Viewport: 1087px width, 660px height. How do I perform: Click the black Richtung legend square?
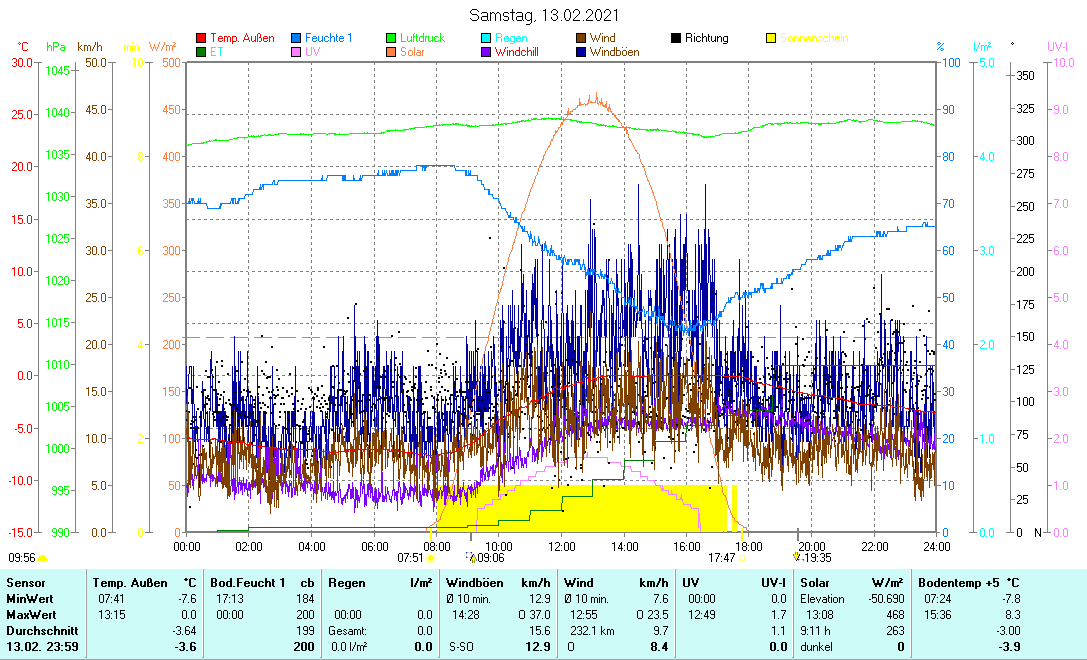coord(676,39)
